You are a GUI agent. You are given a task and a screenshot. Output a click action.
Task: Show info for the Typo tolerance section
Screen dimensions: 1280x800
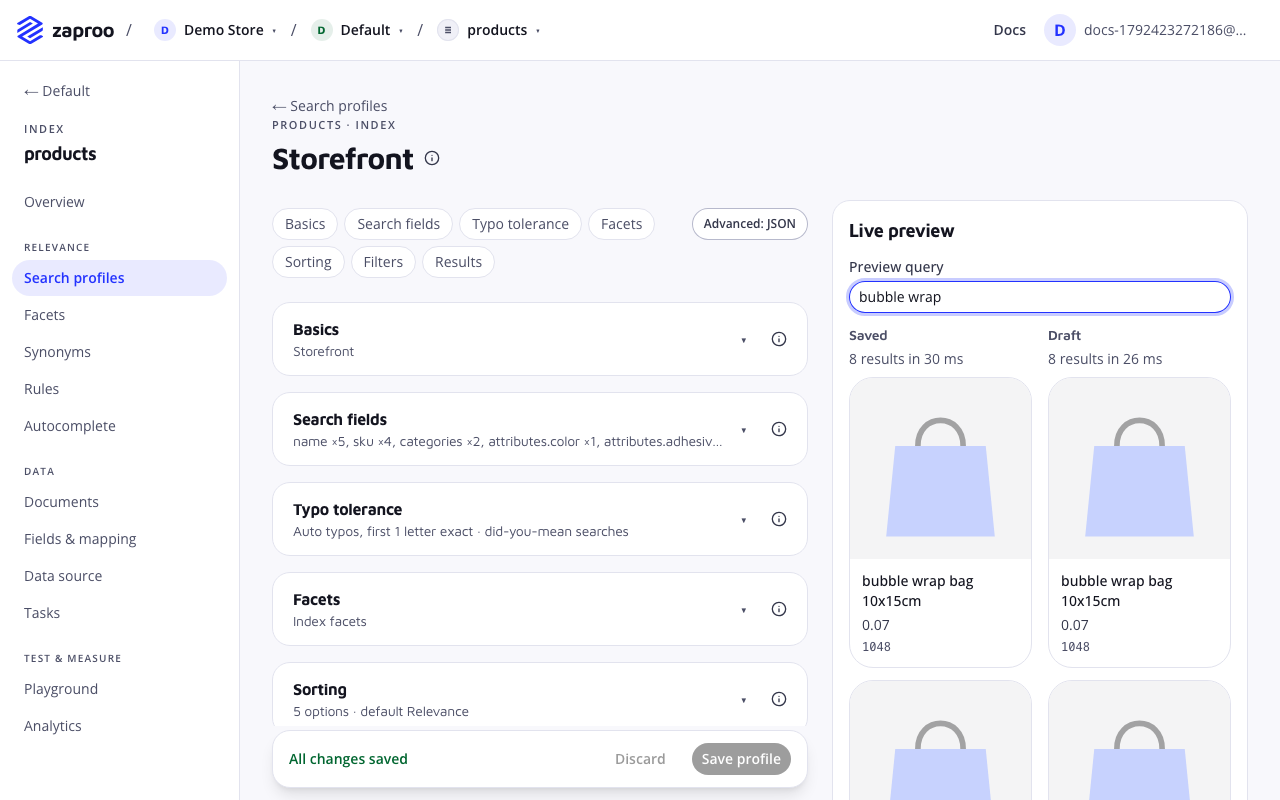pyautogui.click(x=779, y=519)
